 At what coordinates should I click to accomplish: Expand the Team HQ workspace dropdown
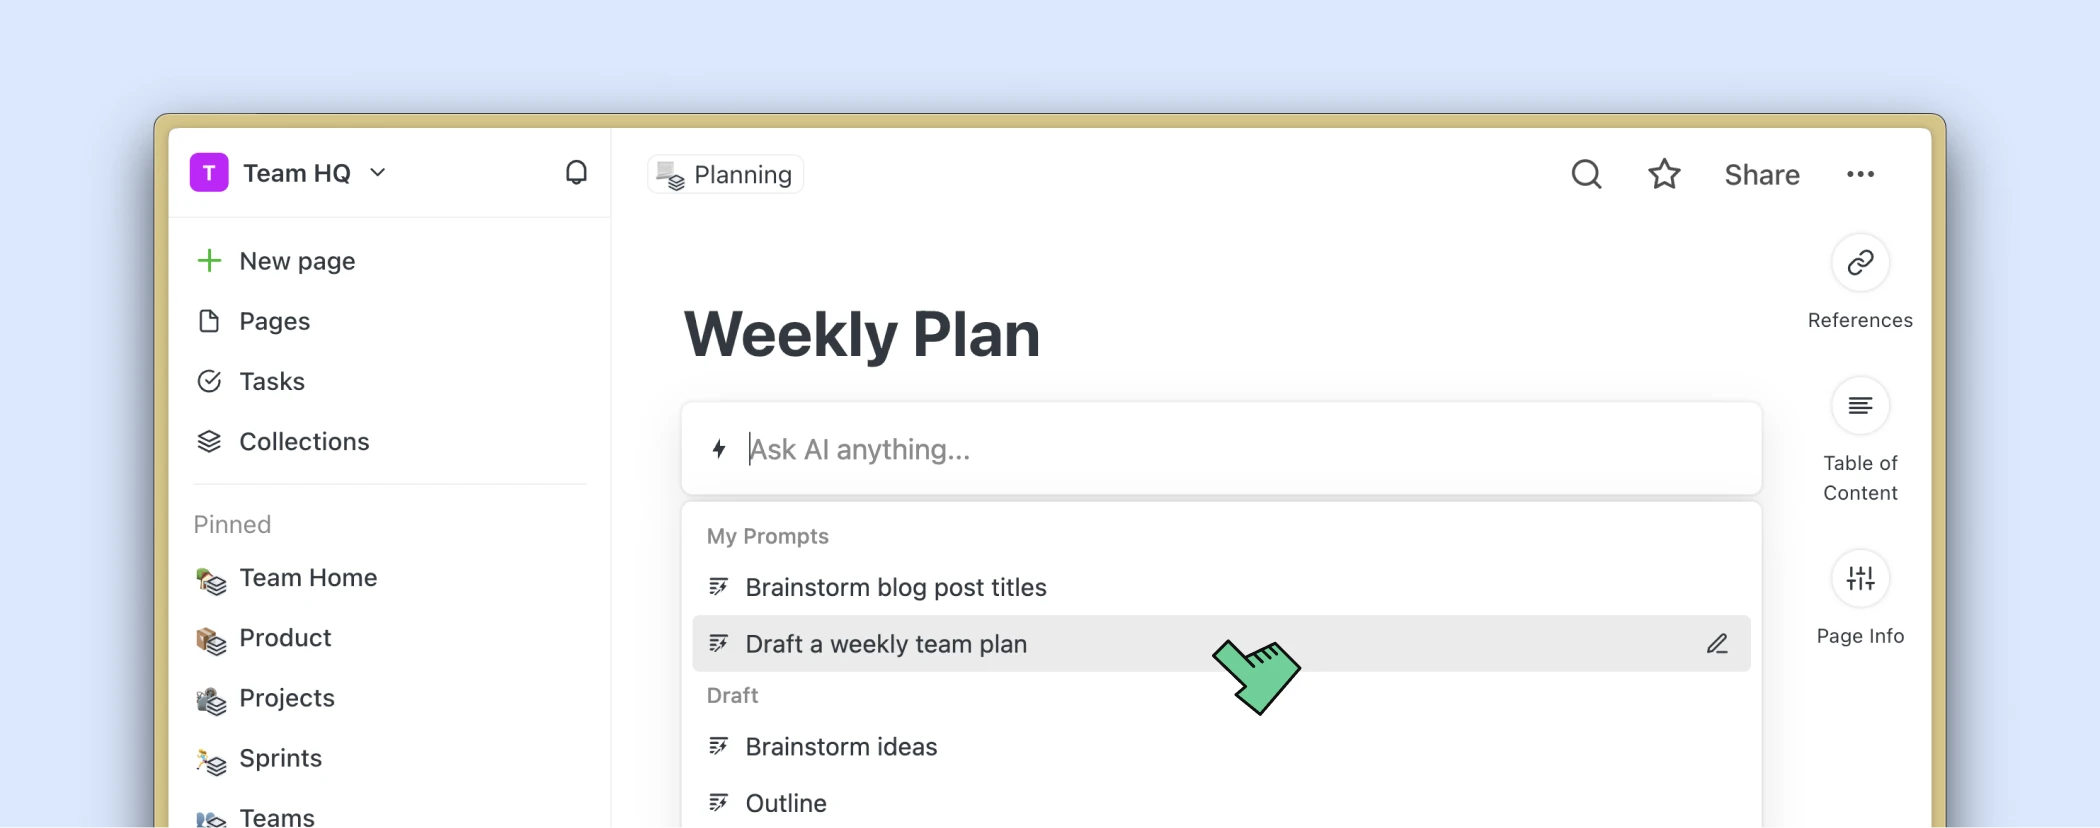(378, 173)
